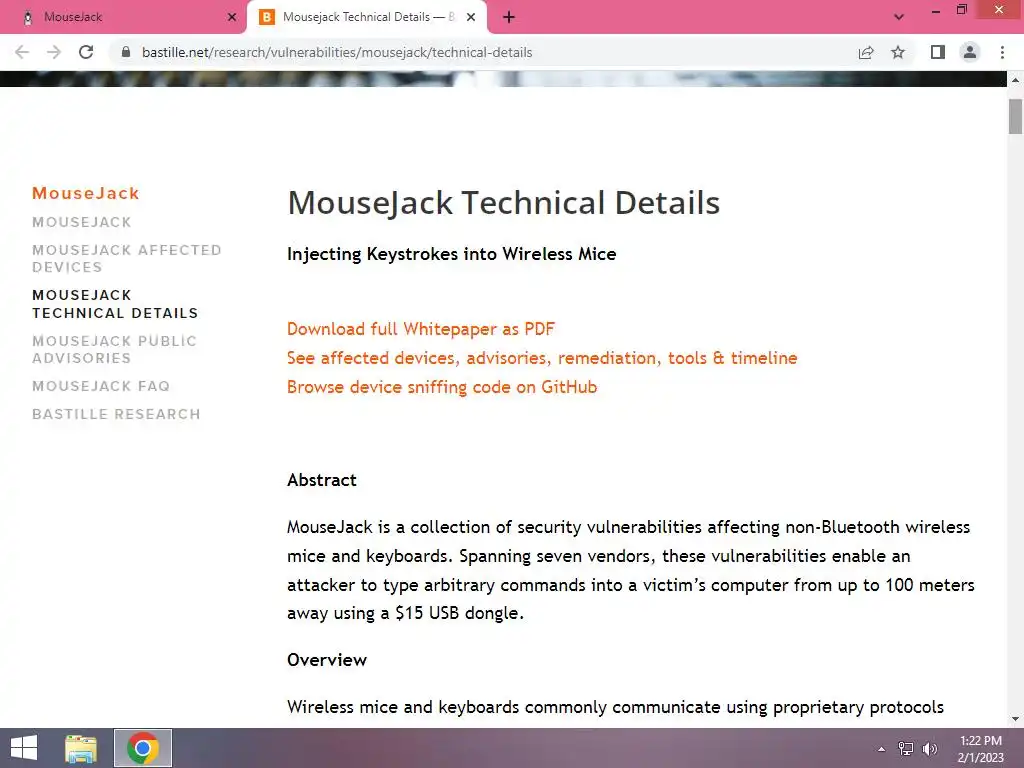The height and width of the screenshot is (768, 1024).
Task: Expand the tab search chevron
Action: coord(899,17)
